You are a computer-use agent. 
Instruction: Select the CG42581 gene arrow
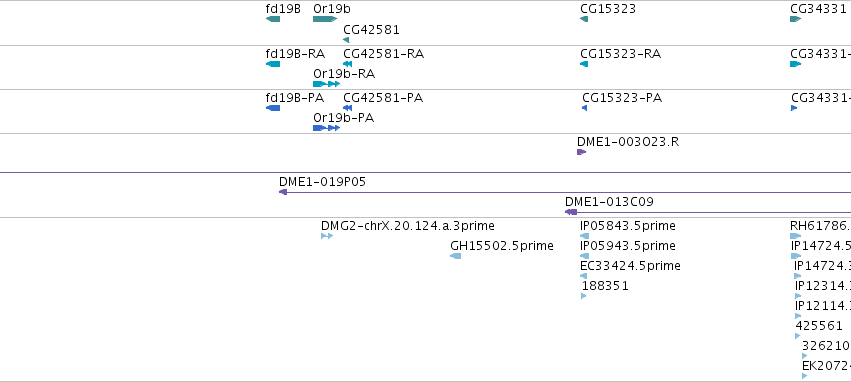tap(346, 40)
